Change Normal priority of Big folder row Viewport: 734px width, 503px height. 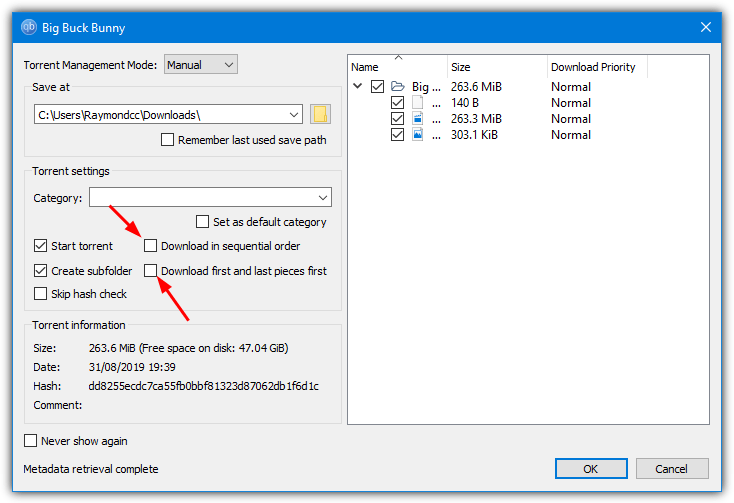pyautogui.click(x=571, y=87)
